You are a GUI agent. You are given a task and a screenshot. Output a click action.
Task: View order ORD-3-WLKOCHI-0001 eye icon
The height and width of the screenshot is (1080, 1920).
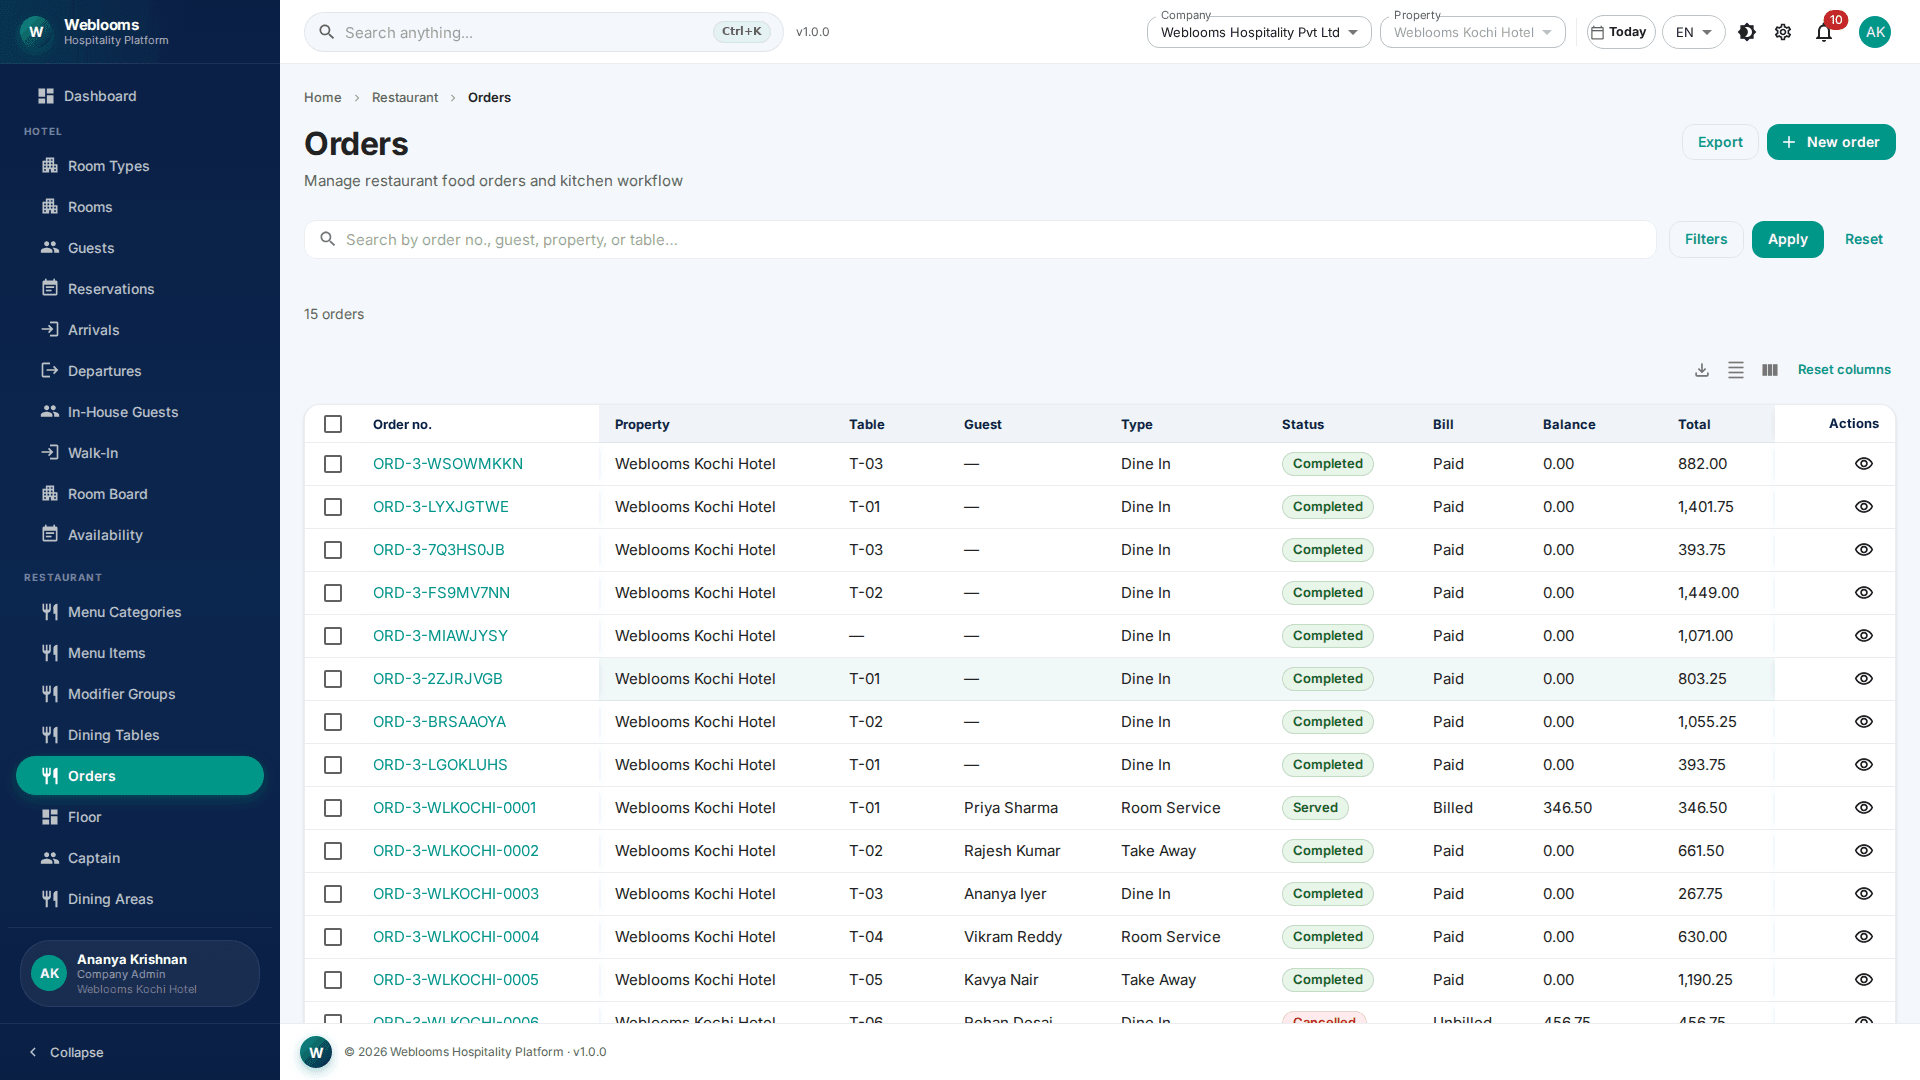(1864, 808)
